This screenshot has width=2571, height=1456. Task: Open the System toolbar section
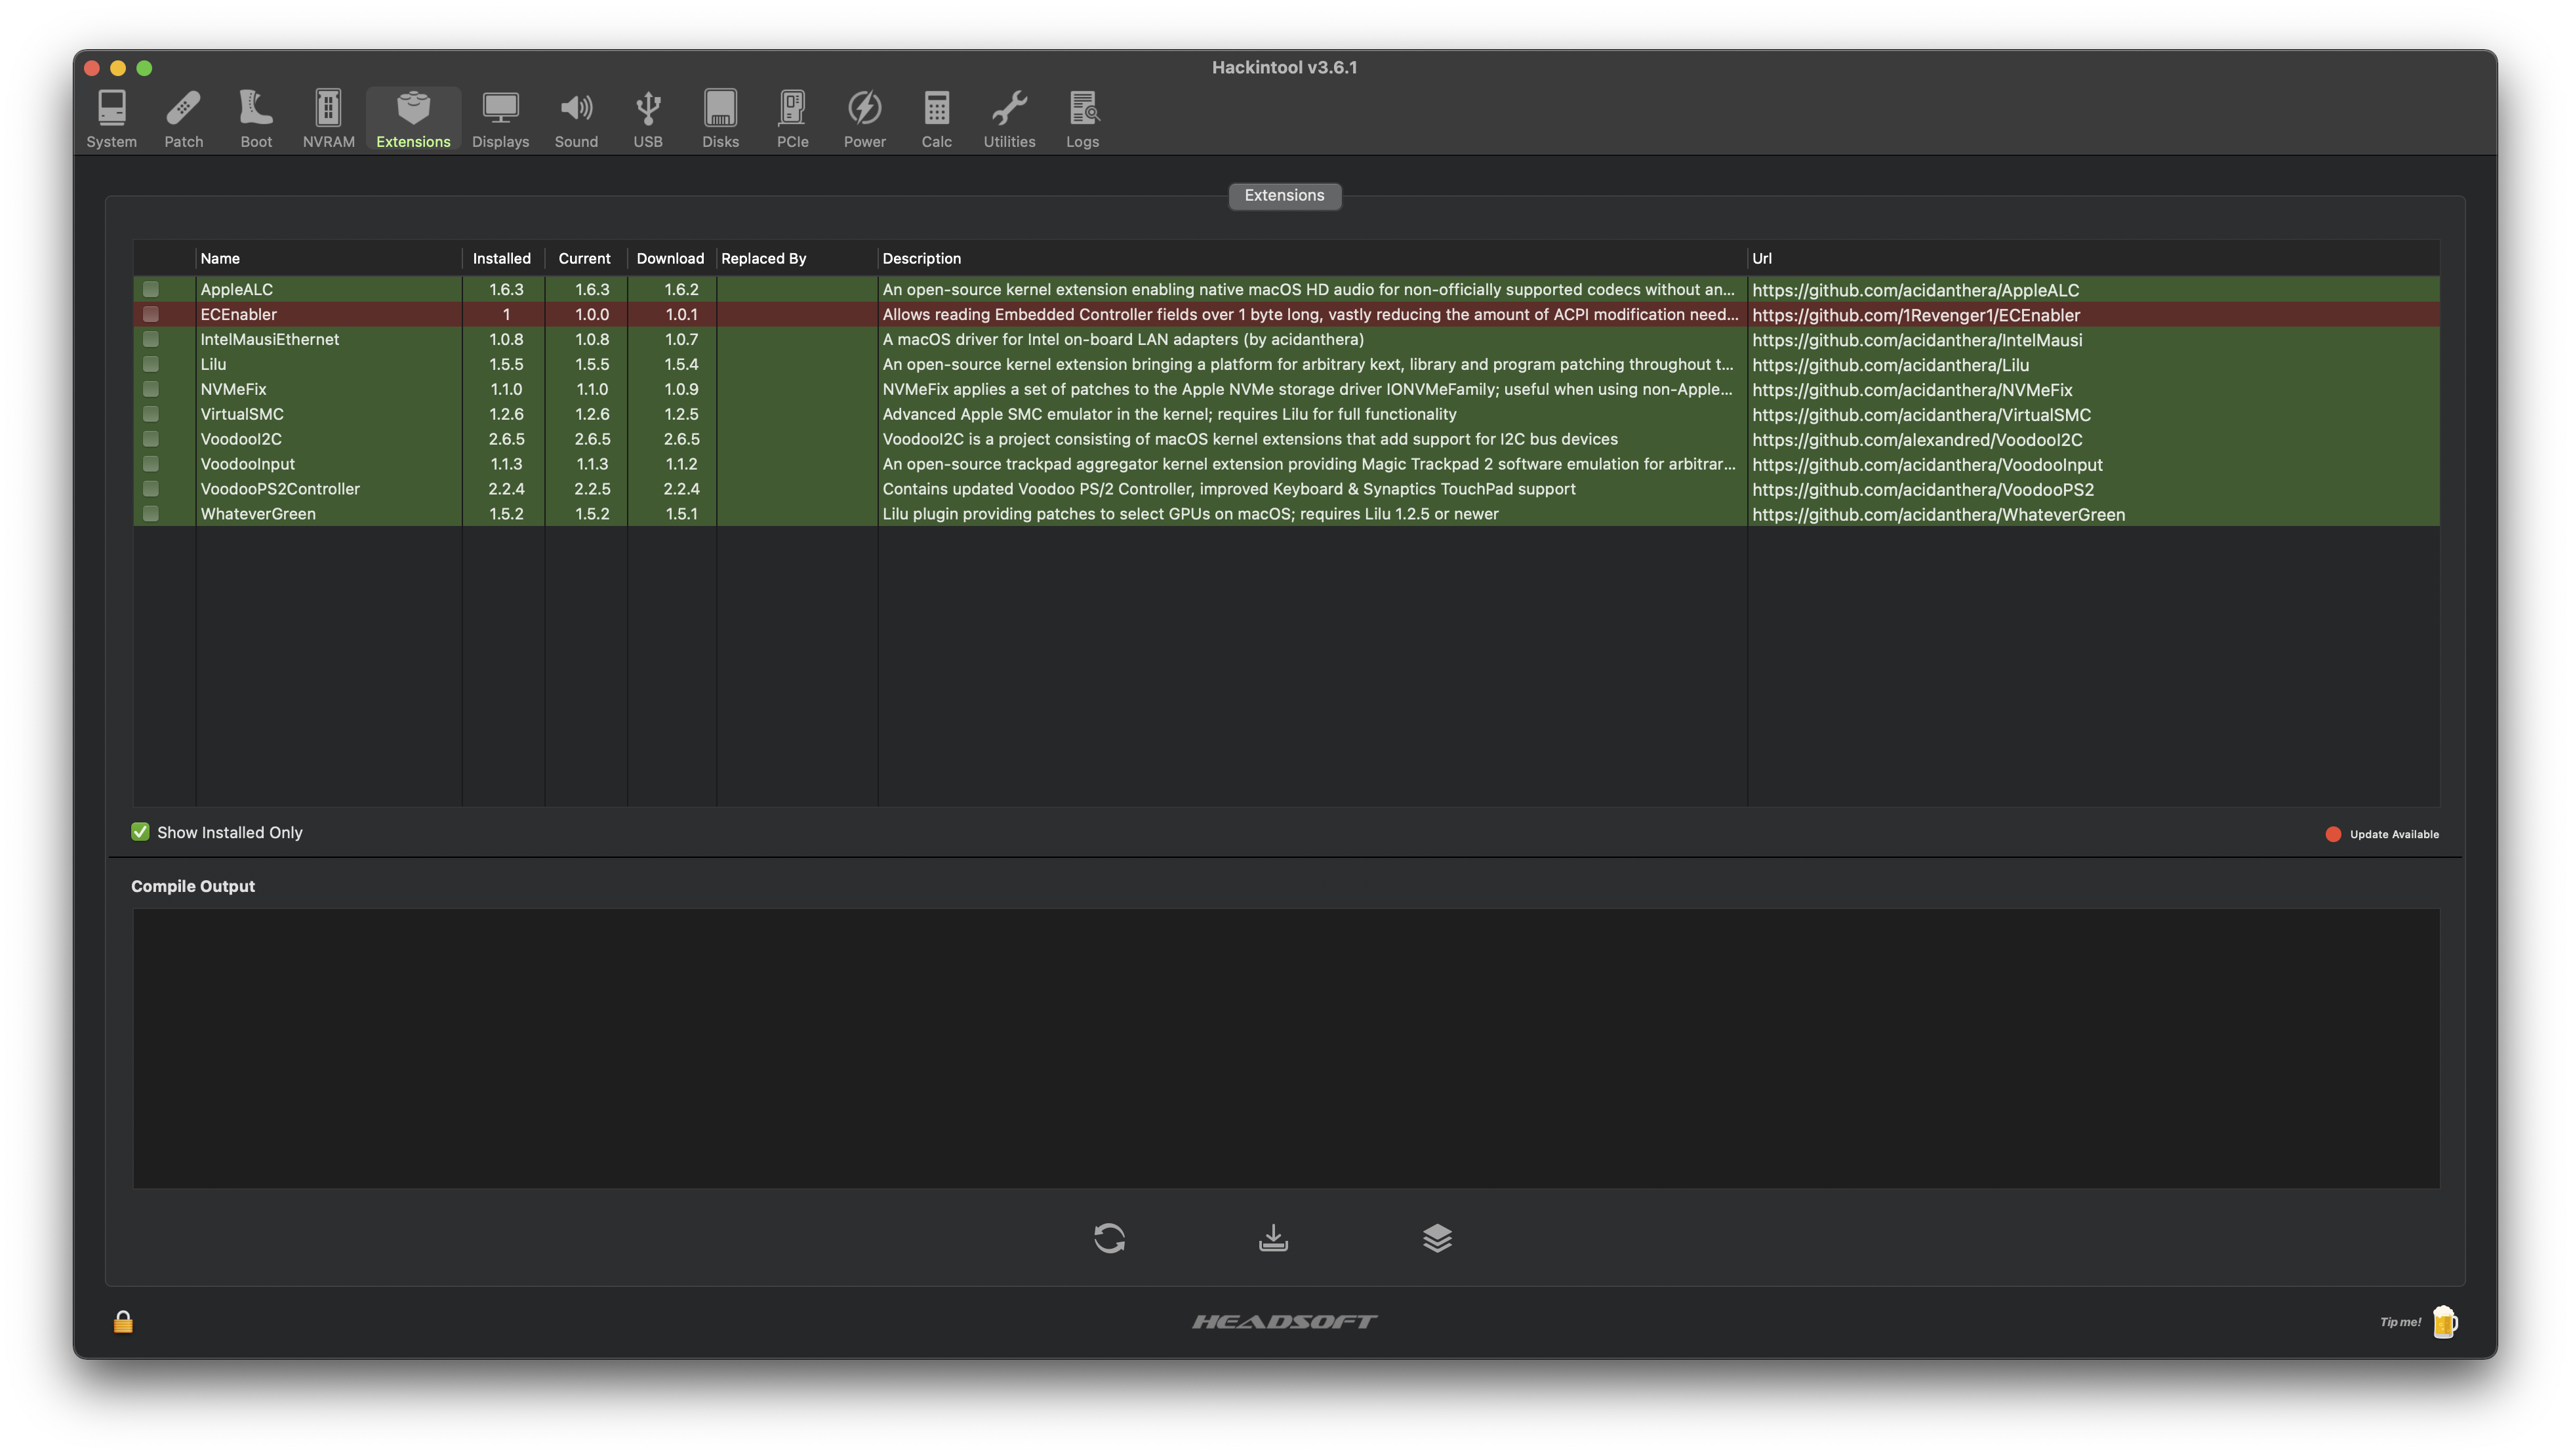pos(111,119)
